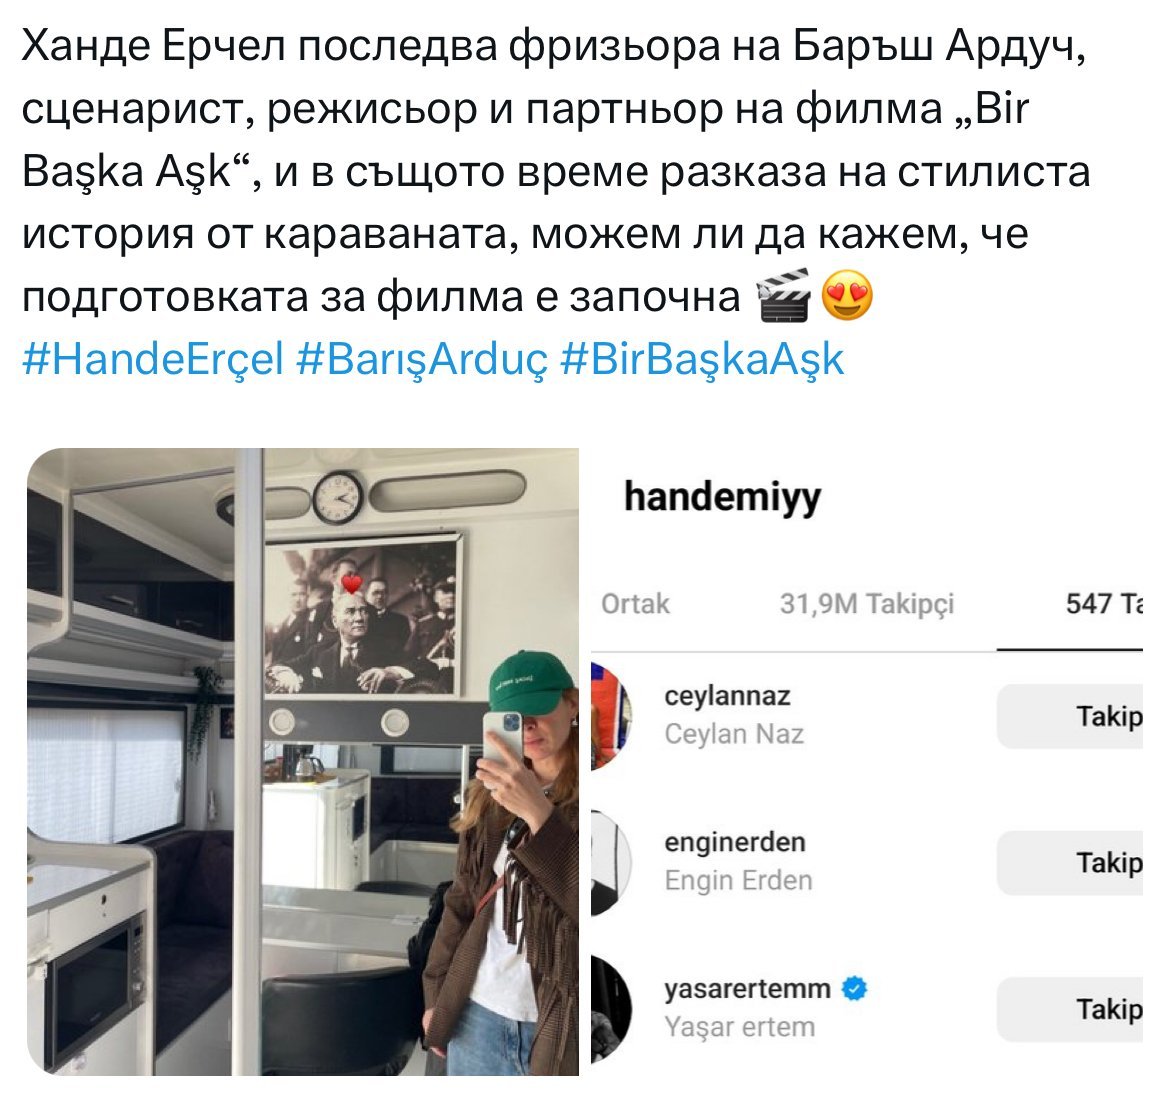Open the yasarertemm username

point(747,989)
